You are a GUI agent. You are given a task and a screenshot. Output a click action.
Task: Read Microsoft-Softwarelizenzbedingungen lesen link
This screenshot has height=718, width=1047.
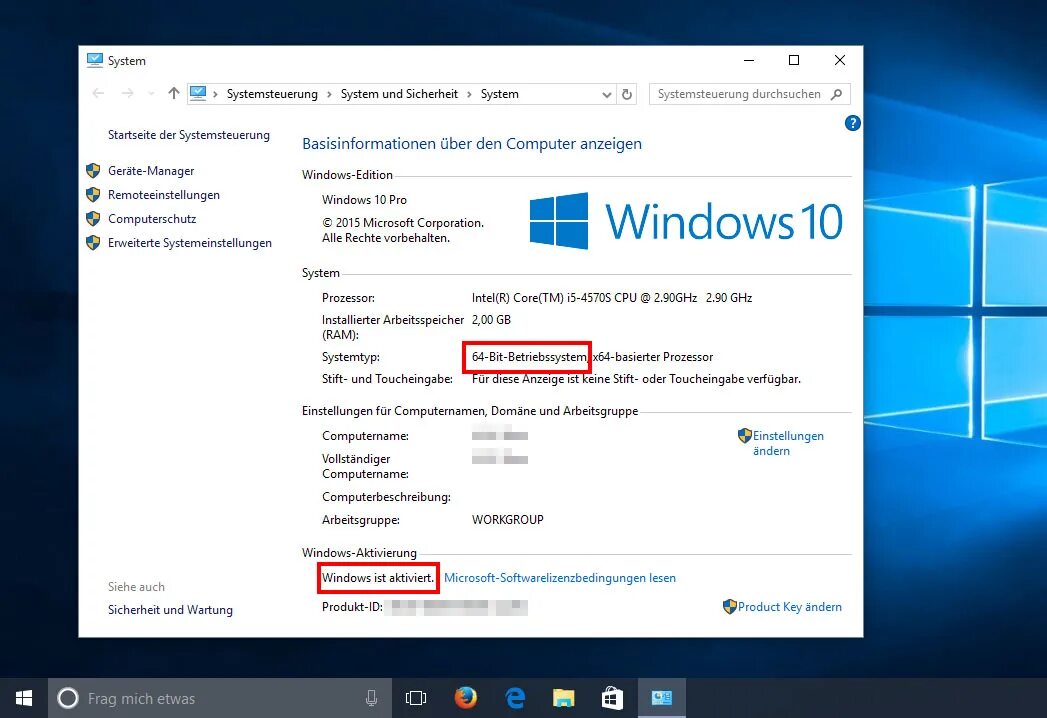(560, 578)
